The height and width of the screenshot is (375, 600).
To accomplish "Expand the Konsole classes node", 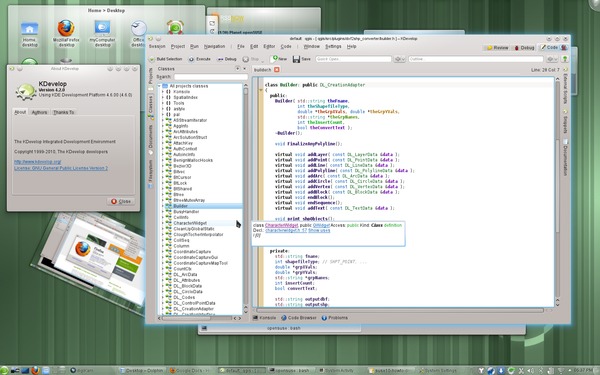I will click(x=163, y=92).
